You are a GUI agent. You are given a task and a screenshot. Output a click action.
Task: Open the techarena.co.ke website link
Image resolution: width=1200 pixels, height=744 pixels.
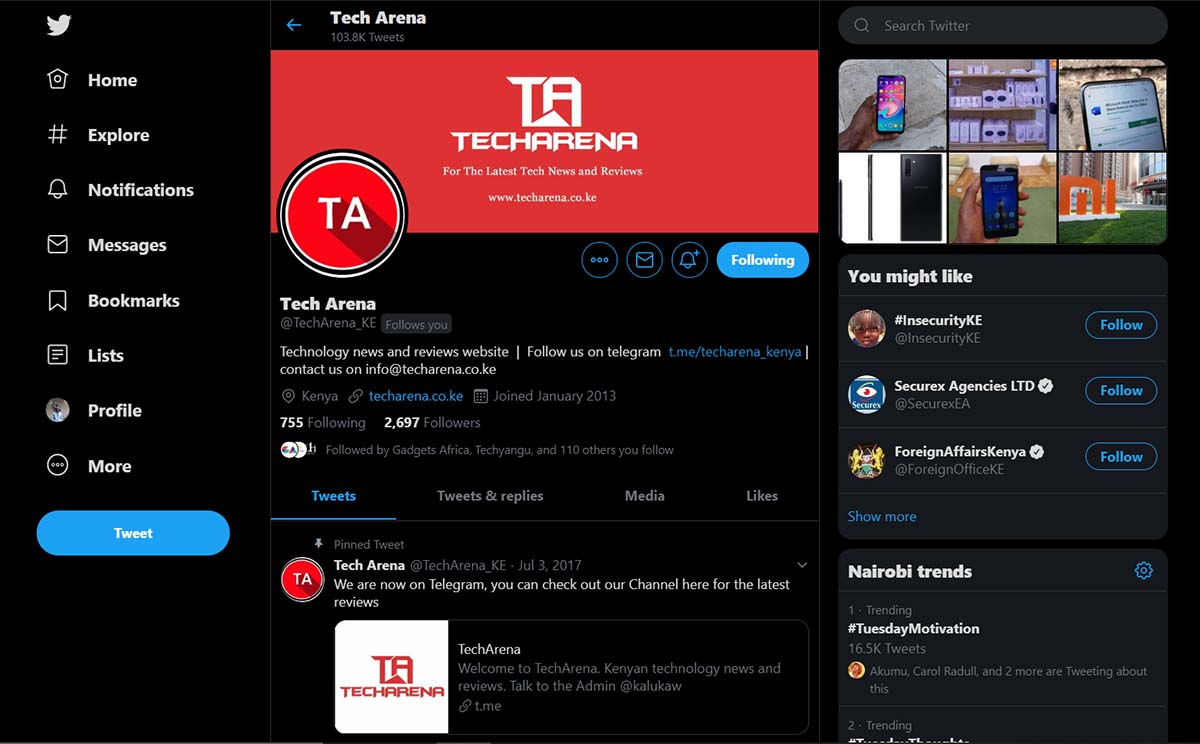[x=415, y=396]
